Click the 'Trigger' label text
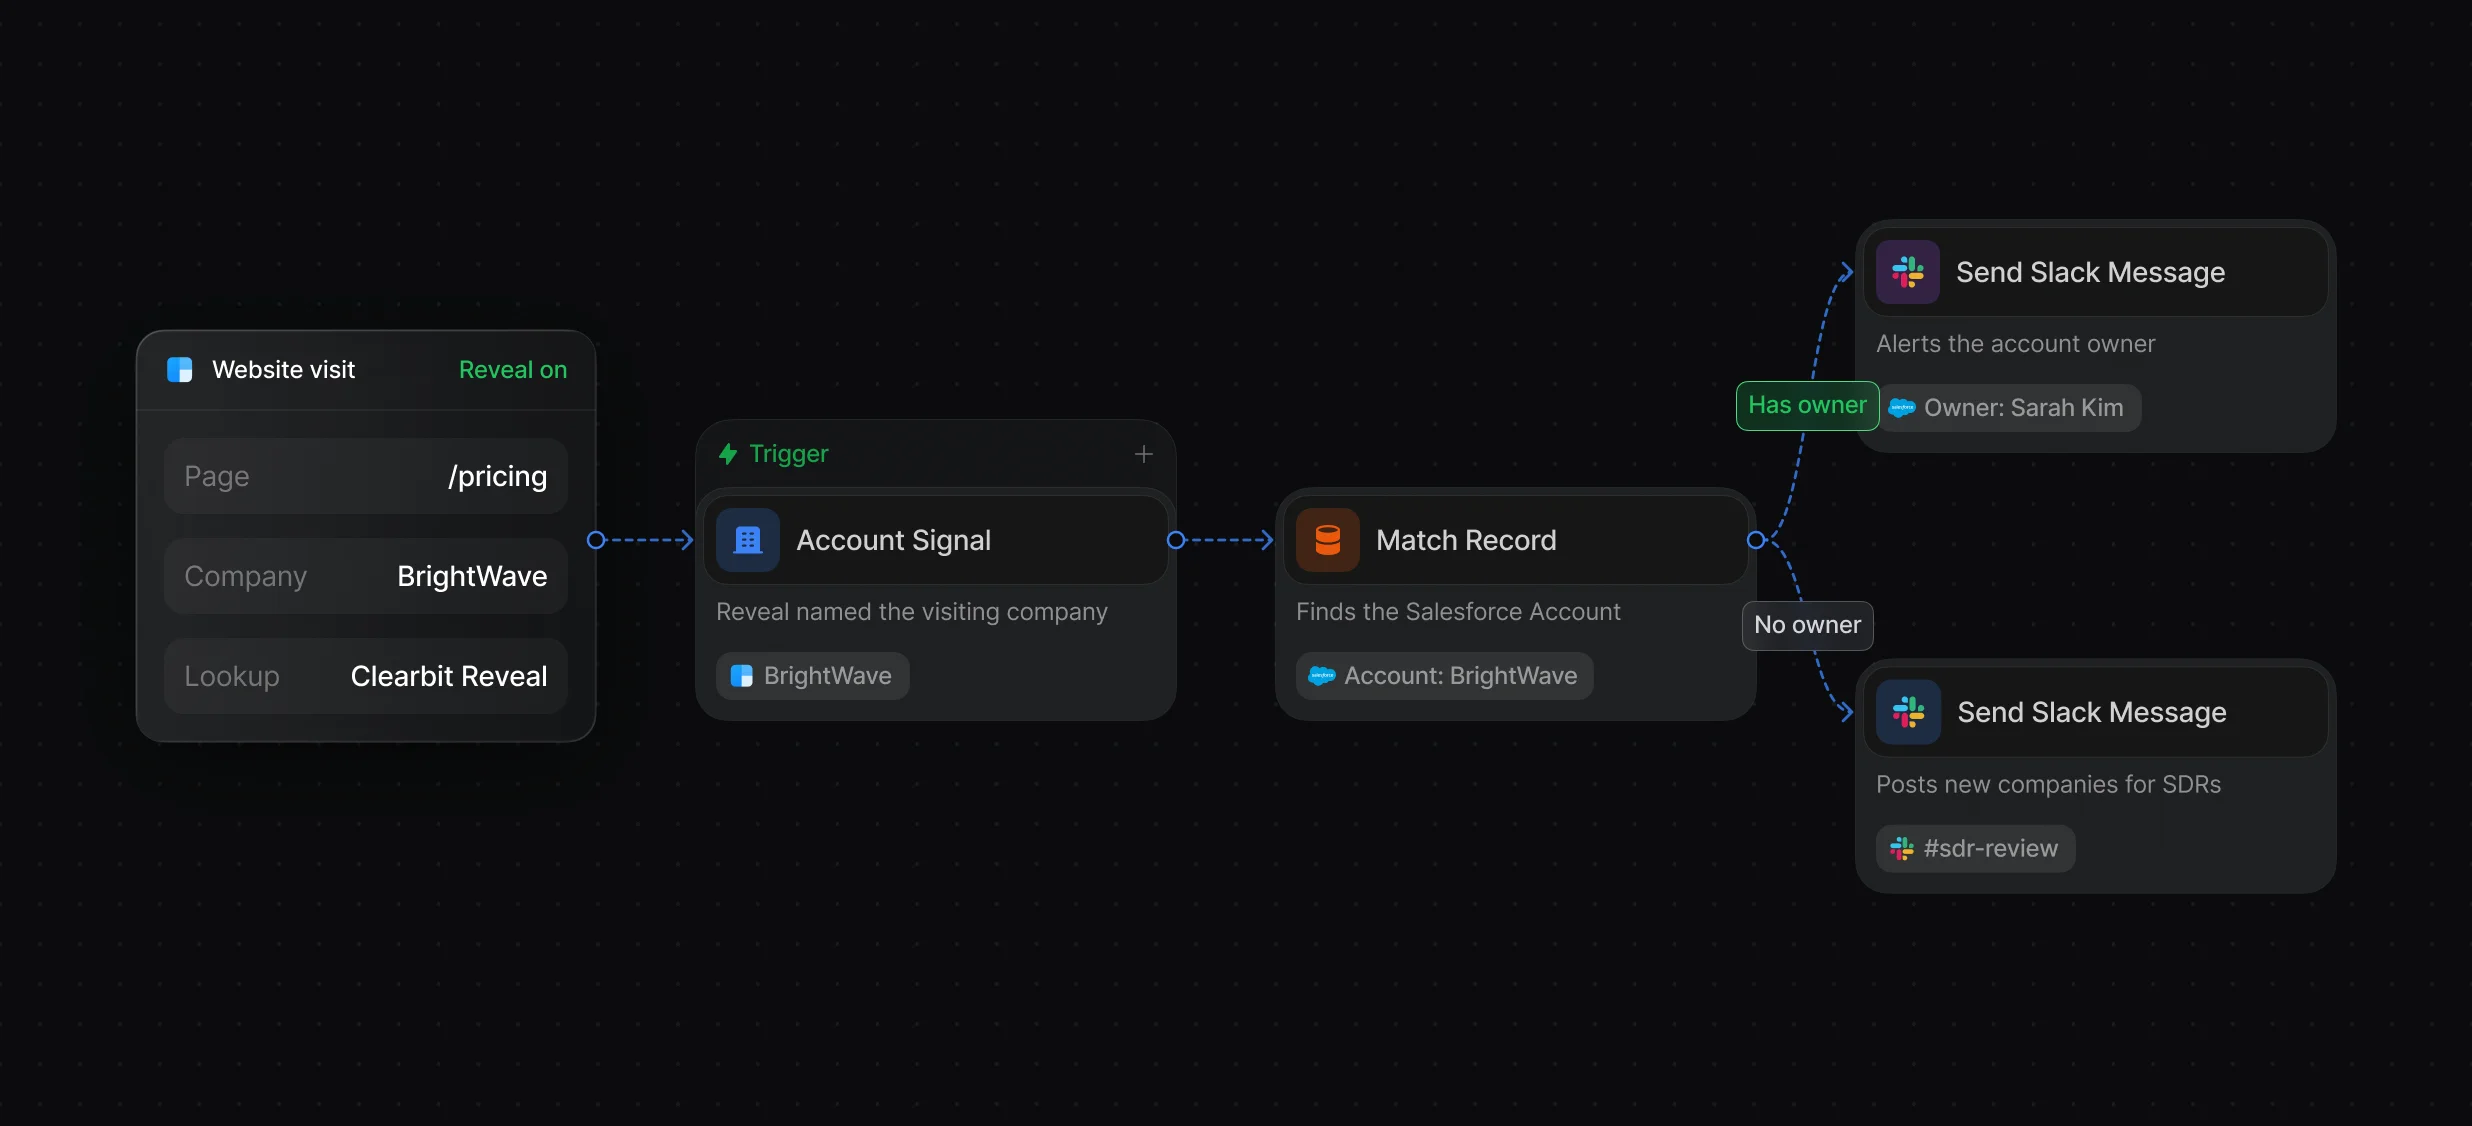Screen dimensions: 2472x1126 pyautogui.click(x=789, y=454)
